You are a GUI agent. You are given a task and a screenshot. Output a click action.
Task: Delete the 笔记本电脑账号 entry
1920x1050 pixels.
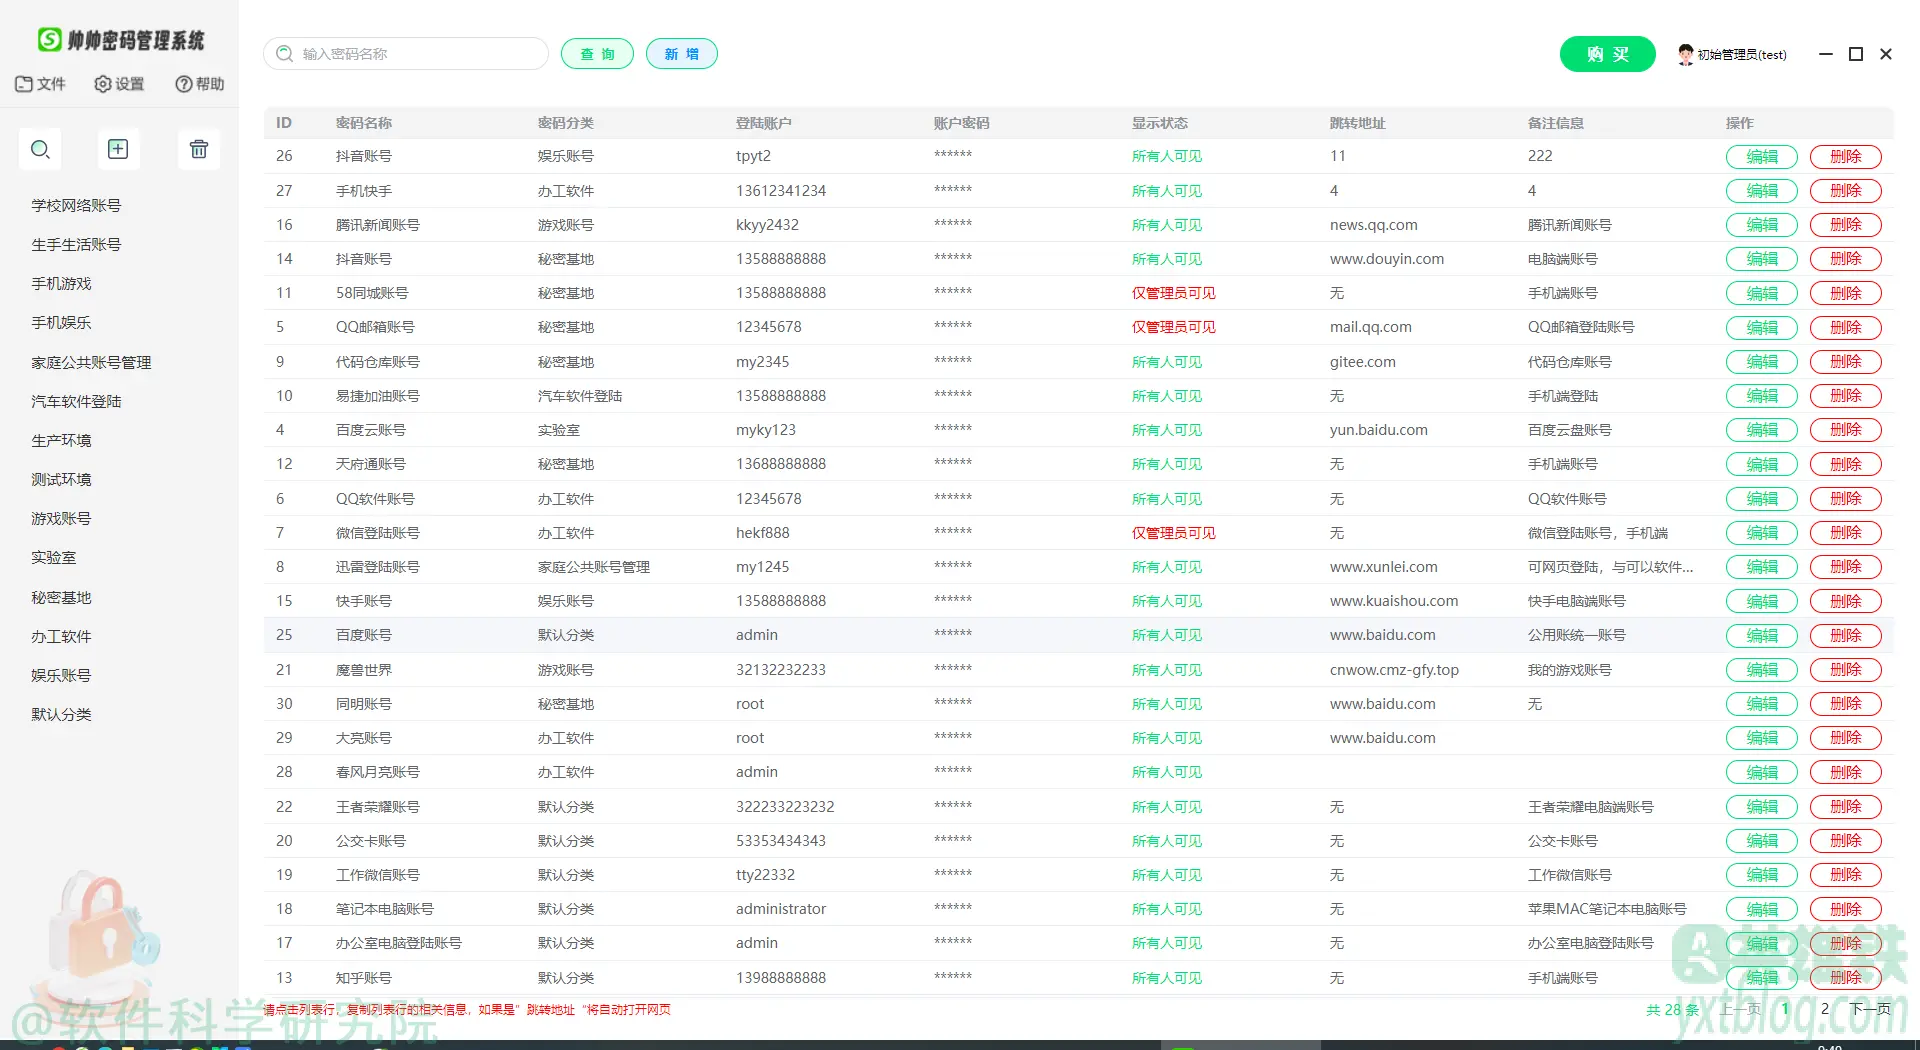[1846, 910]
